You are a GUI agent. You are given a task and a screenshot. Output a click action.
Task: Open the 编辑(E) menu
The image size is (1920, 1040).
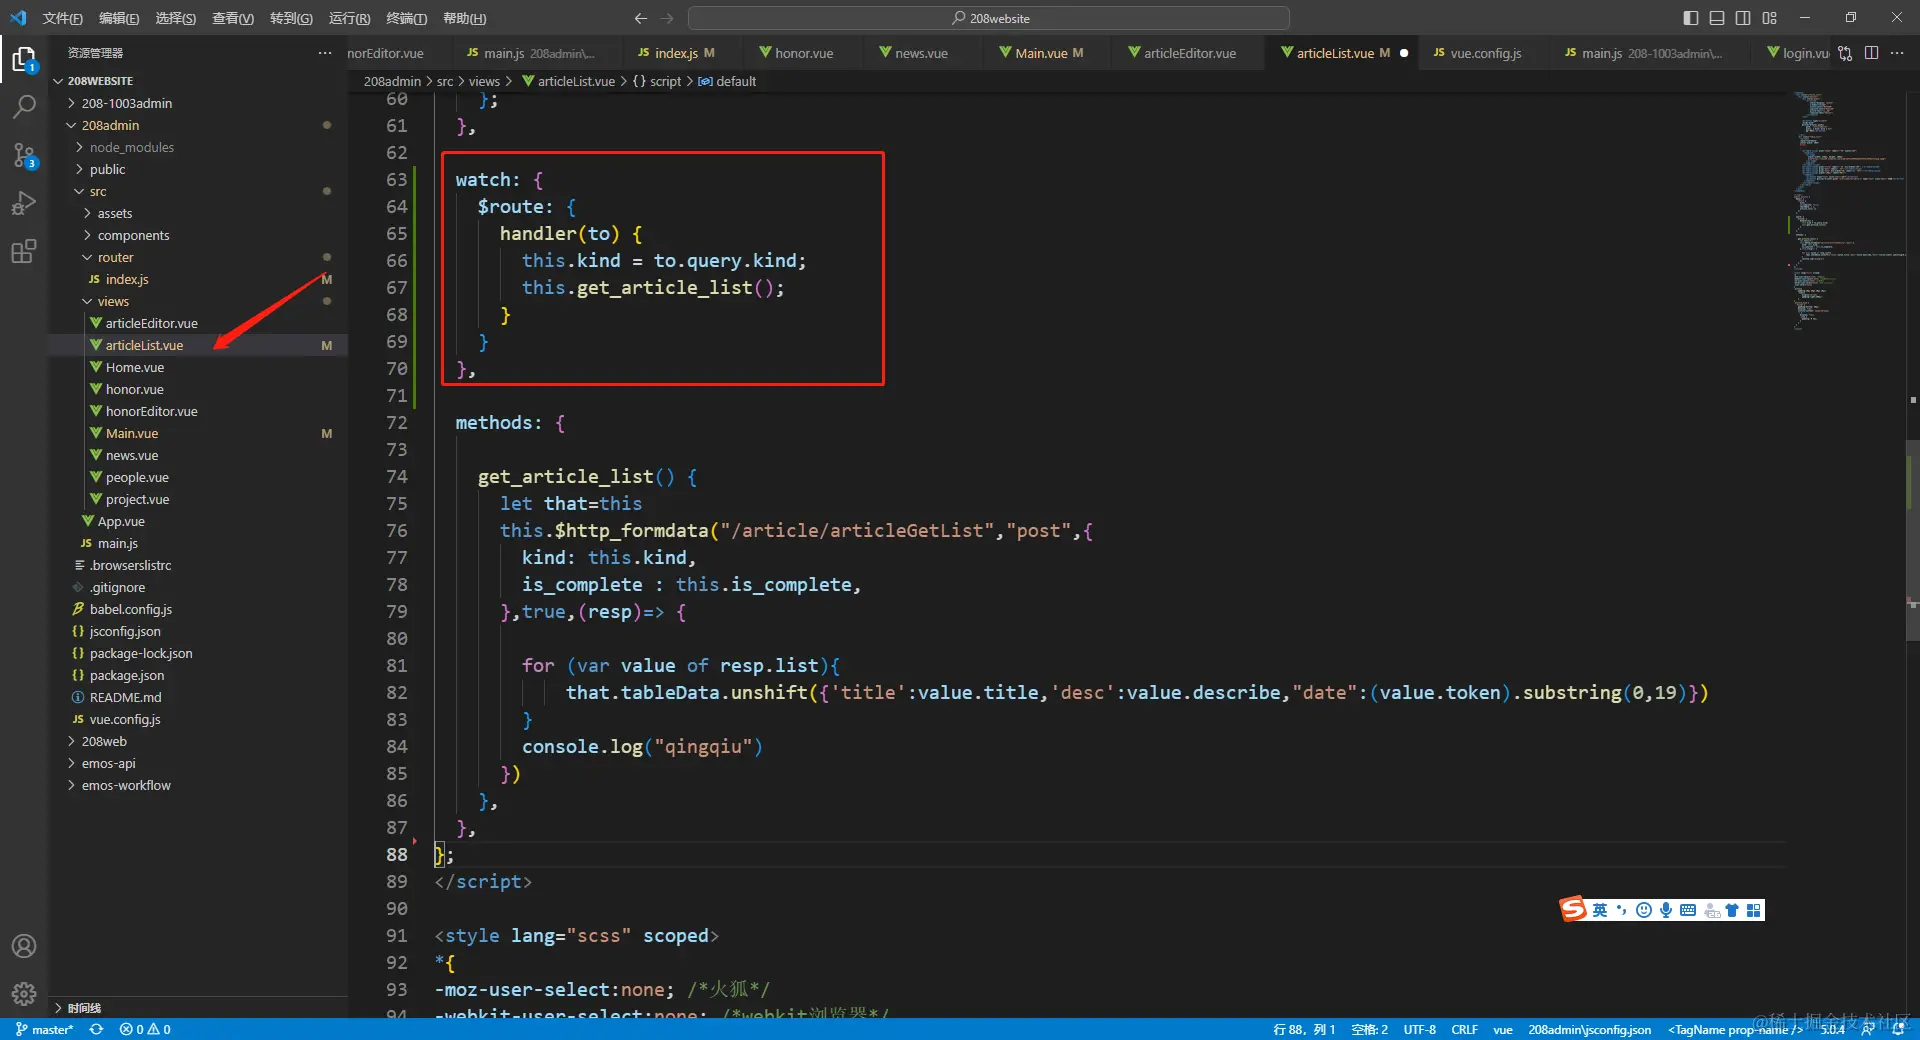pos(119,18)
